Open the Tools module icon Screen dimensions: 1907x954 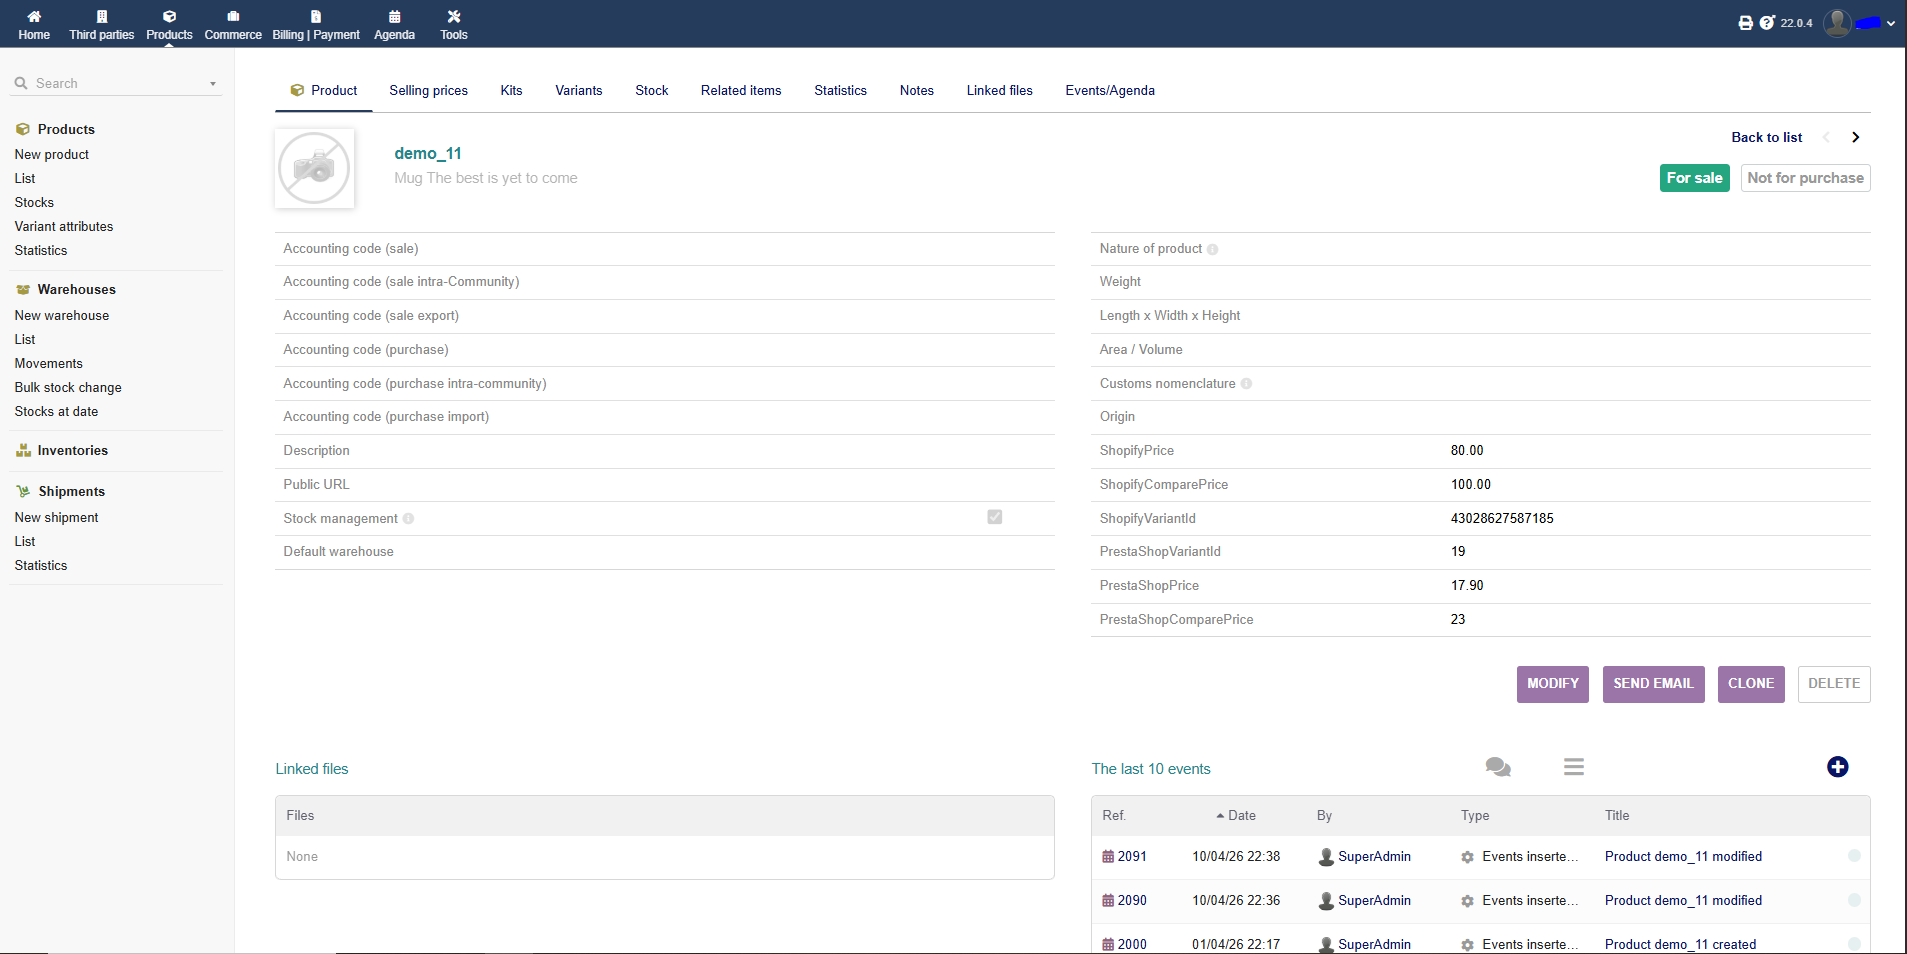(x=452, y=22)
